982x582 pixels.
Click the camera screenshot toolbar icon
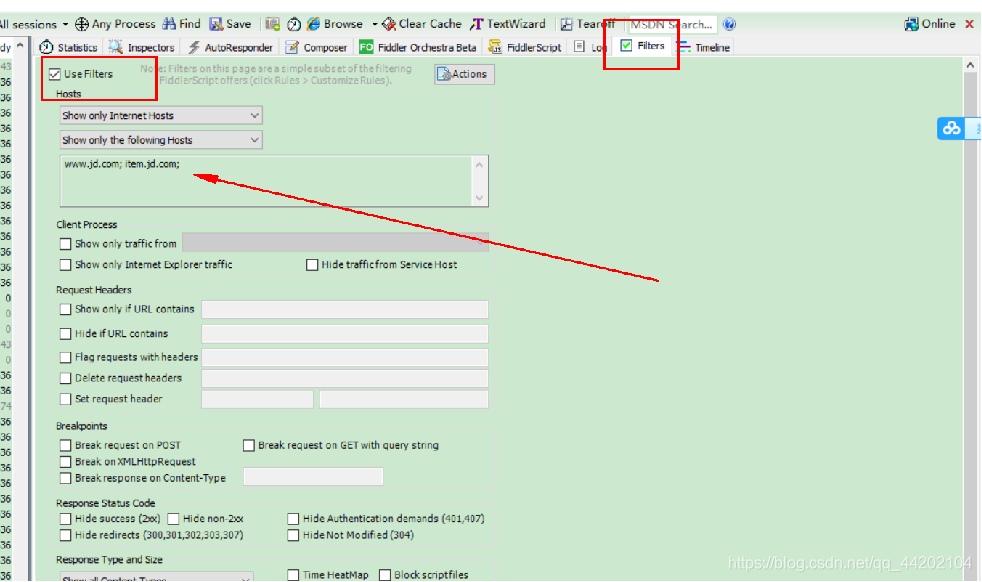(x=272, y=24)
